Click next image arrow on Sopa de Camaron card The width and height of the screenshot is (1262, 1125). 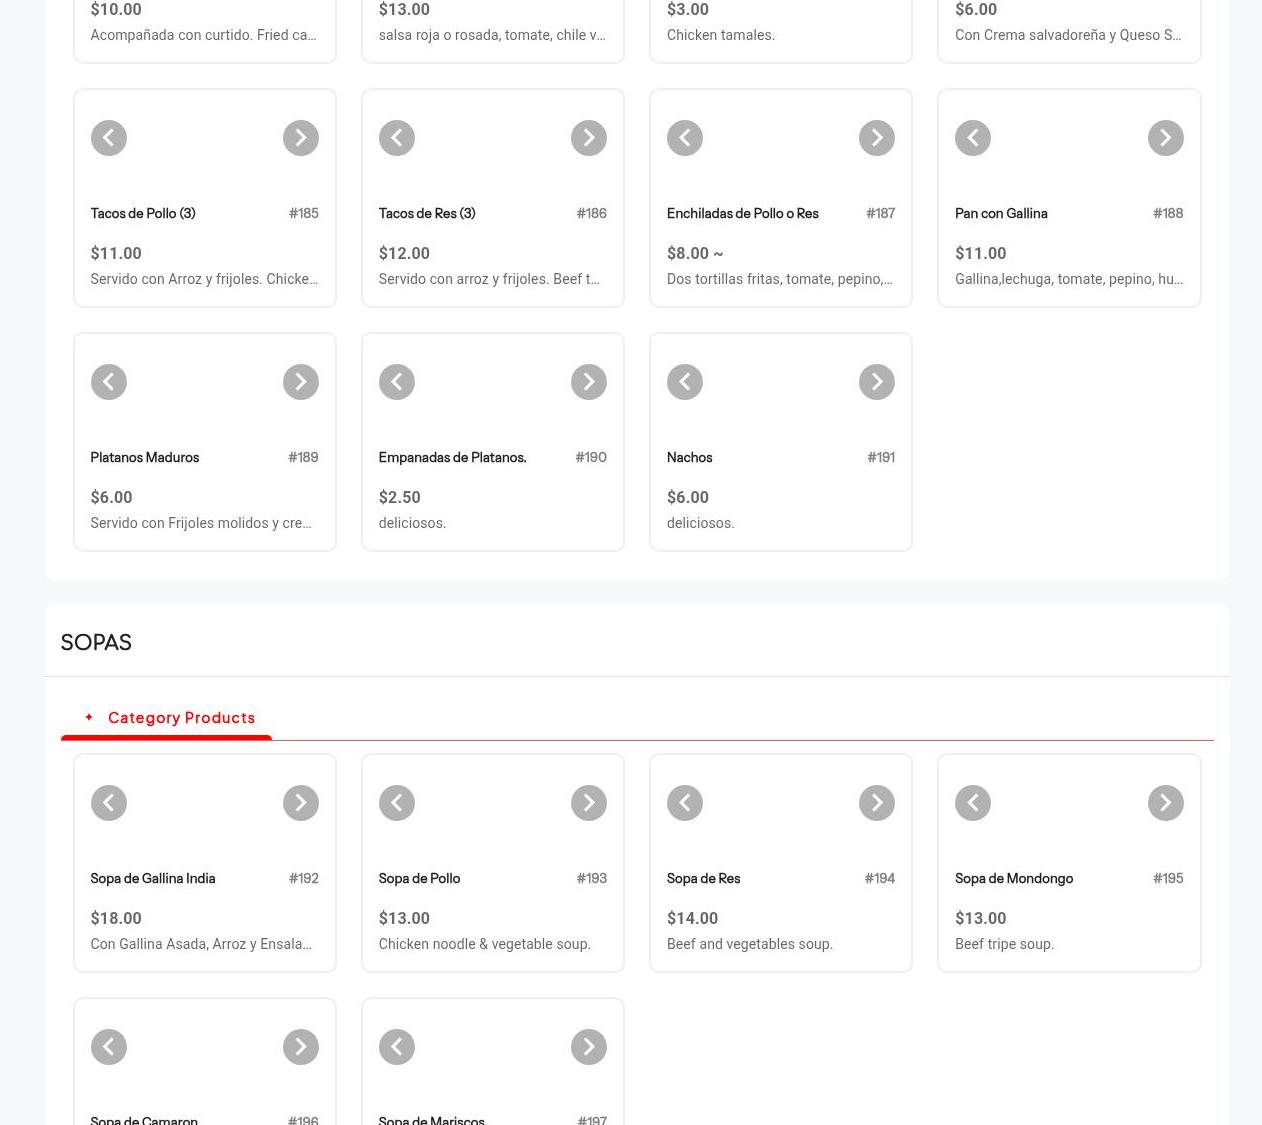pos(300,1047)
